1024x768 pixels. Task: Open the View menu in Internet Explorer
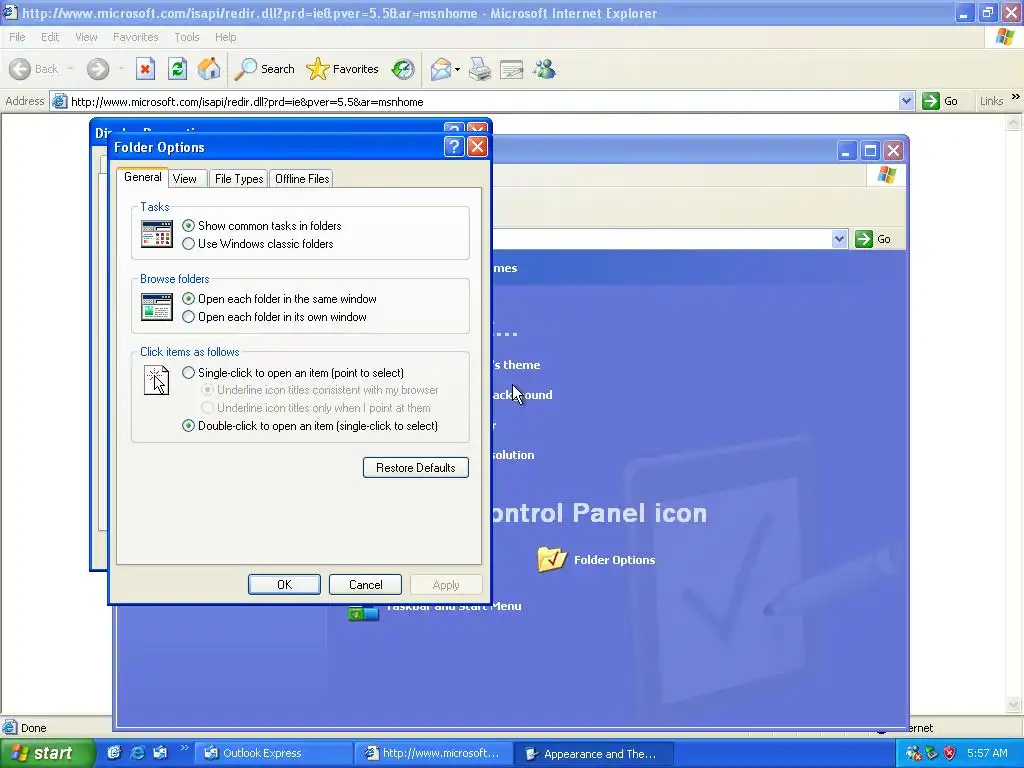click(x=86, y=37)
